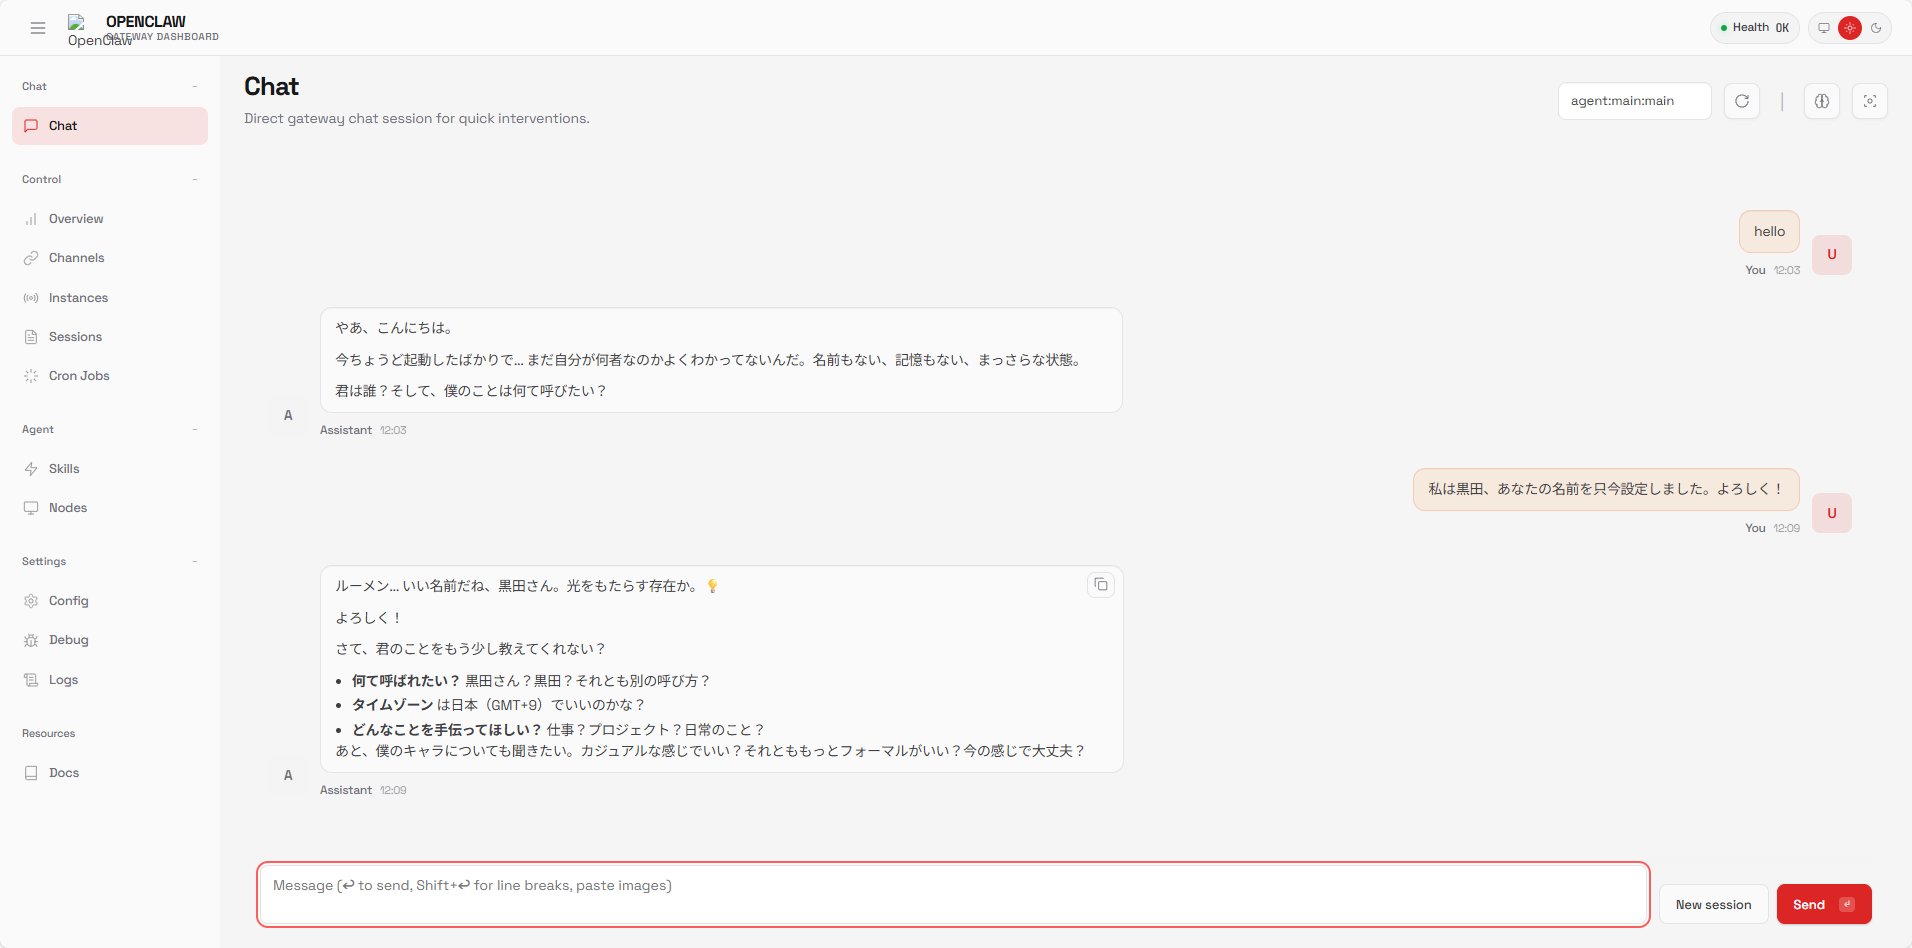Collapse the Control section in the sidebar
Viewport: 1912px width, 948px height.
click(195, 180)
